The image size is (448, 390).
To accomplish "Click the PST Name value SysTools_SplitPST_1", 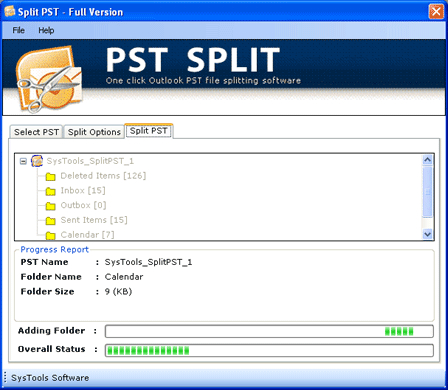I will [x=148, y=262].
